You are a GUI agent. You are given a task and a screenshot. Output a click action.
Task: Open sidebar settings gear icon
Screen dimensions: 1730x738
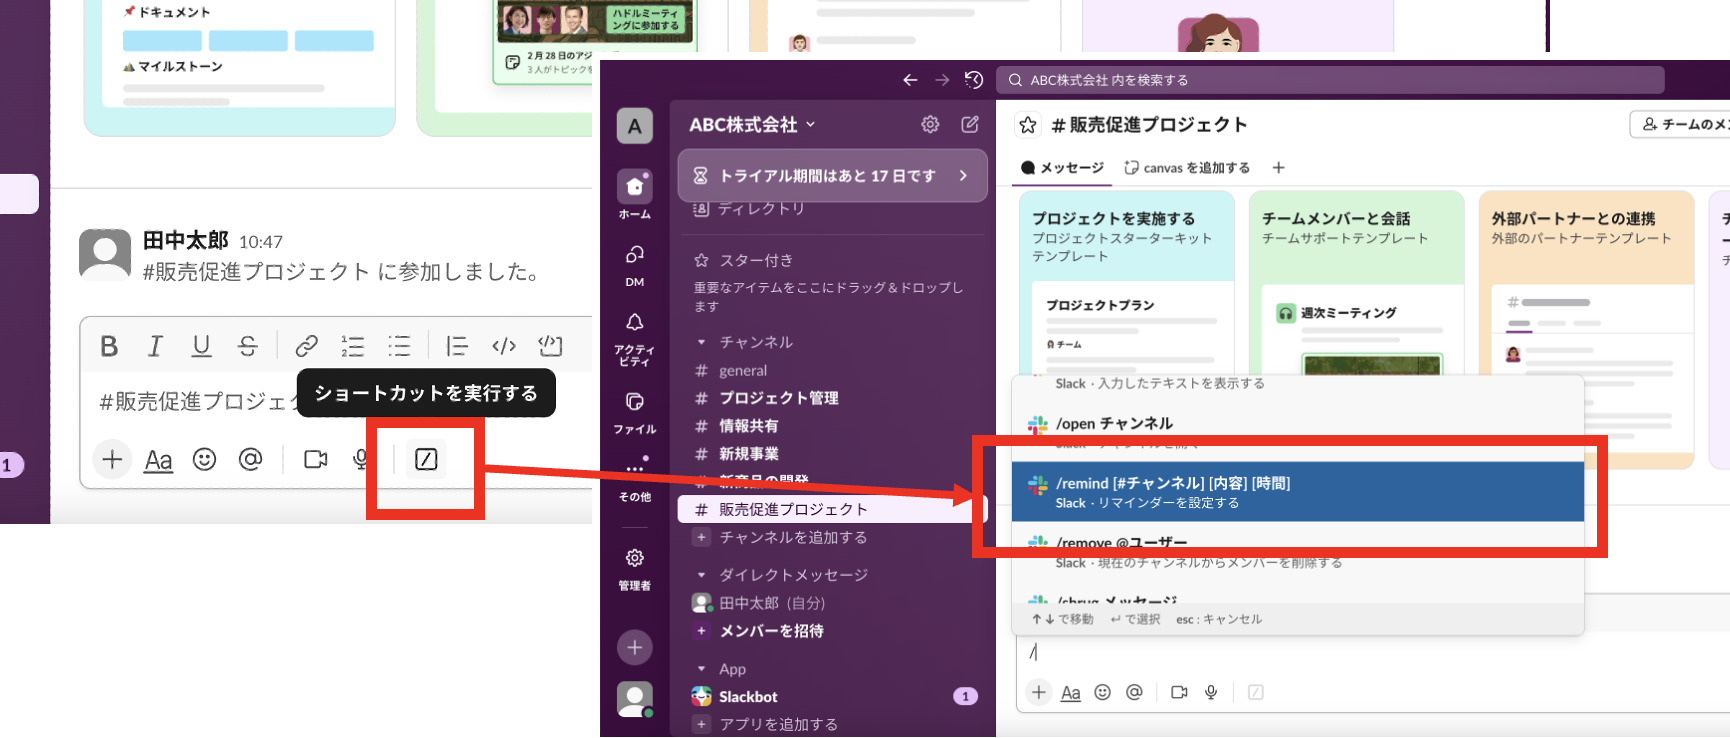point(930,124)
